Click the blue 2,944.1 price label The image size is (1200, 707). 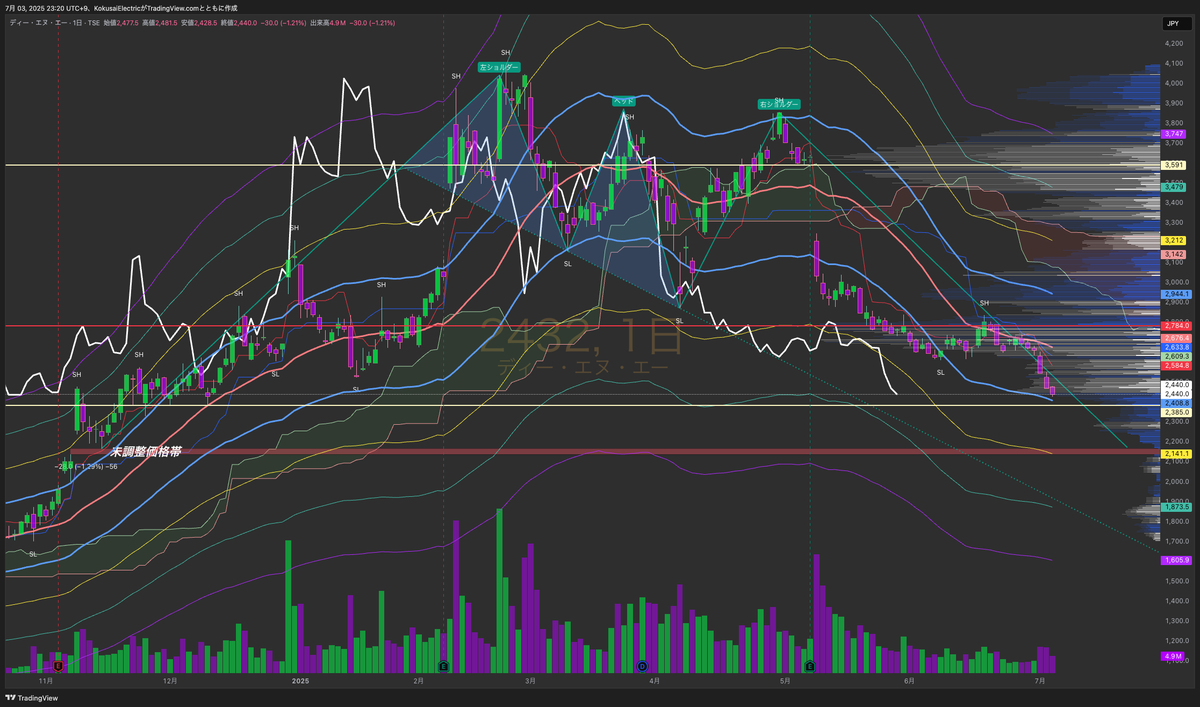click(1176, 295)
